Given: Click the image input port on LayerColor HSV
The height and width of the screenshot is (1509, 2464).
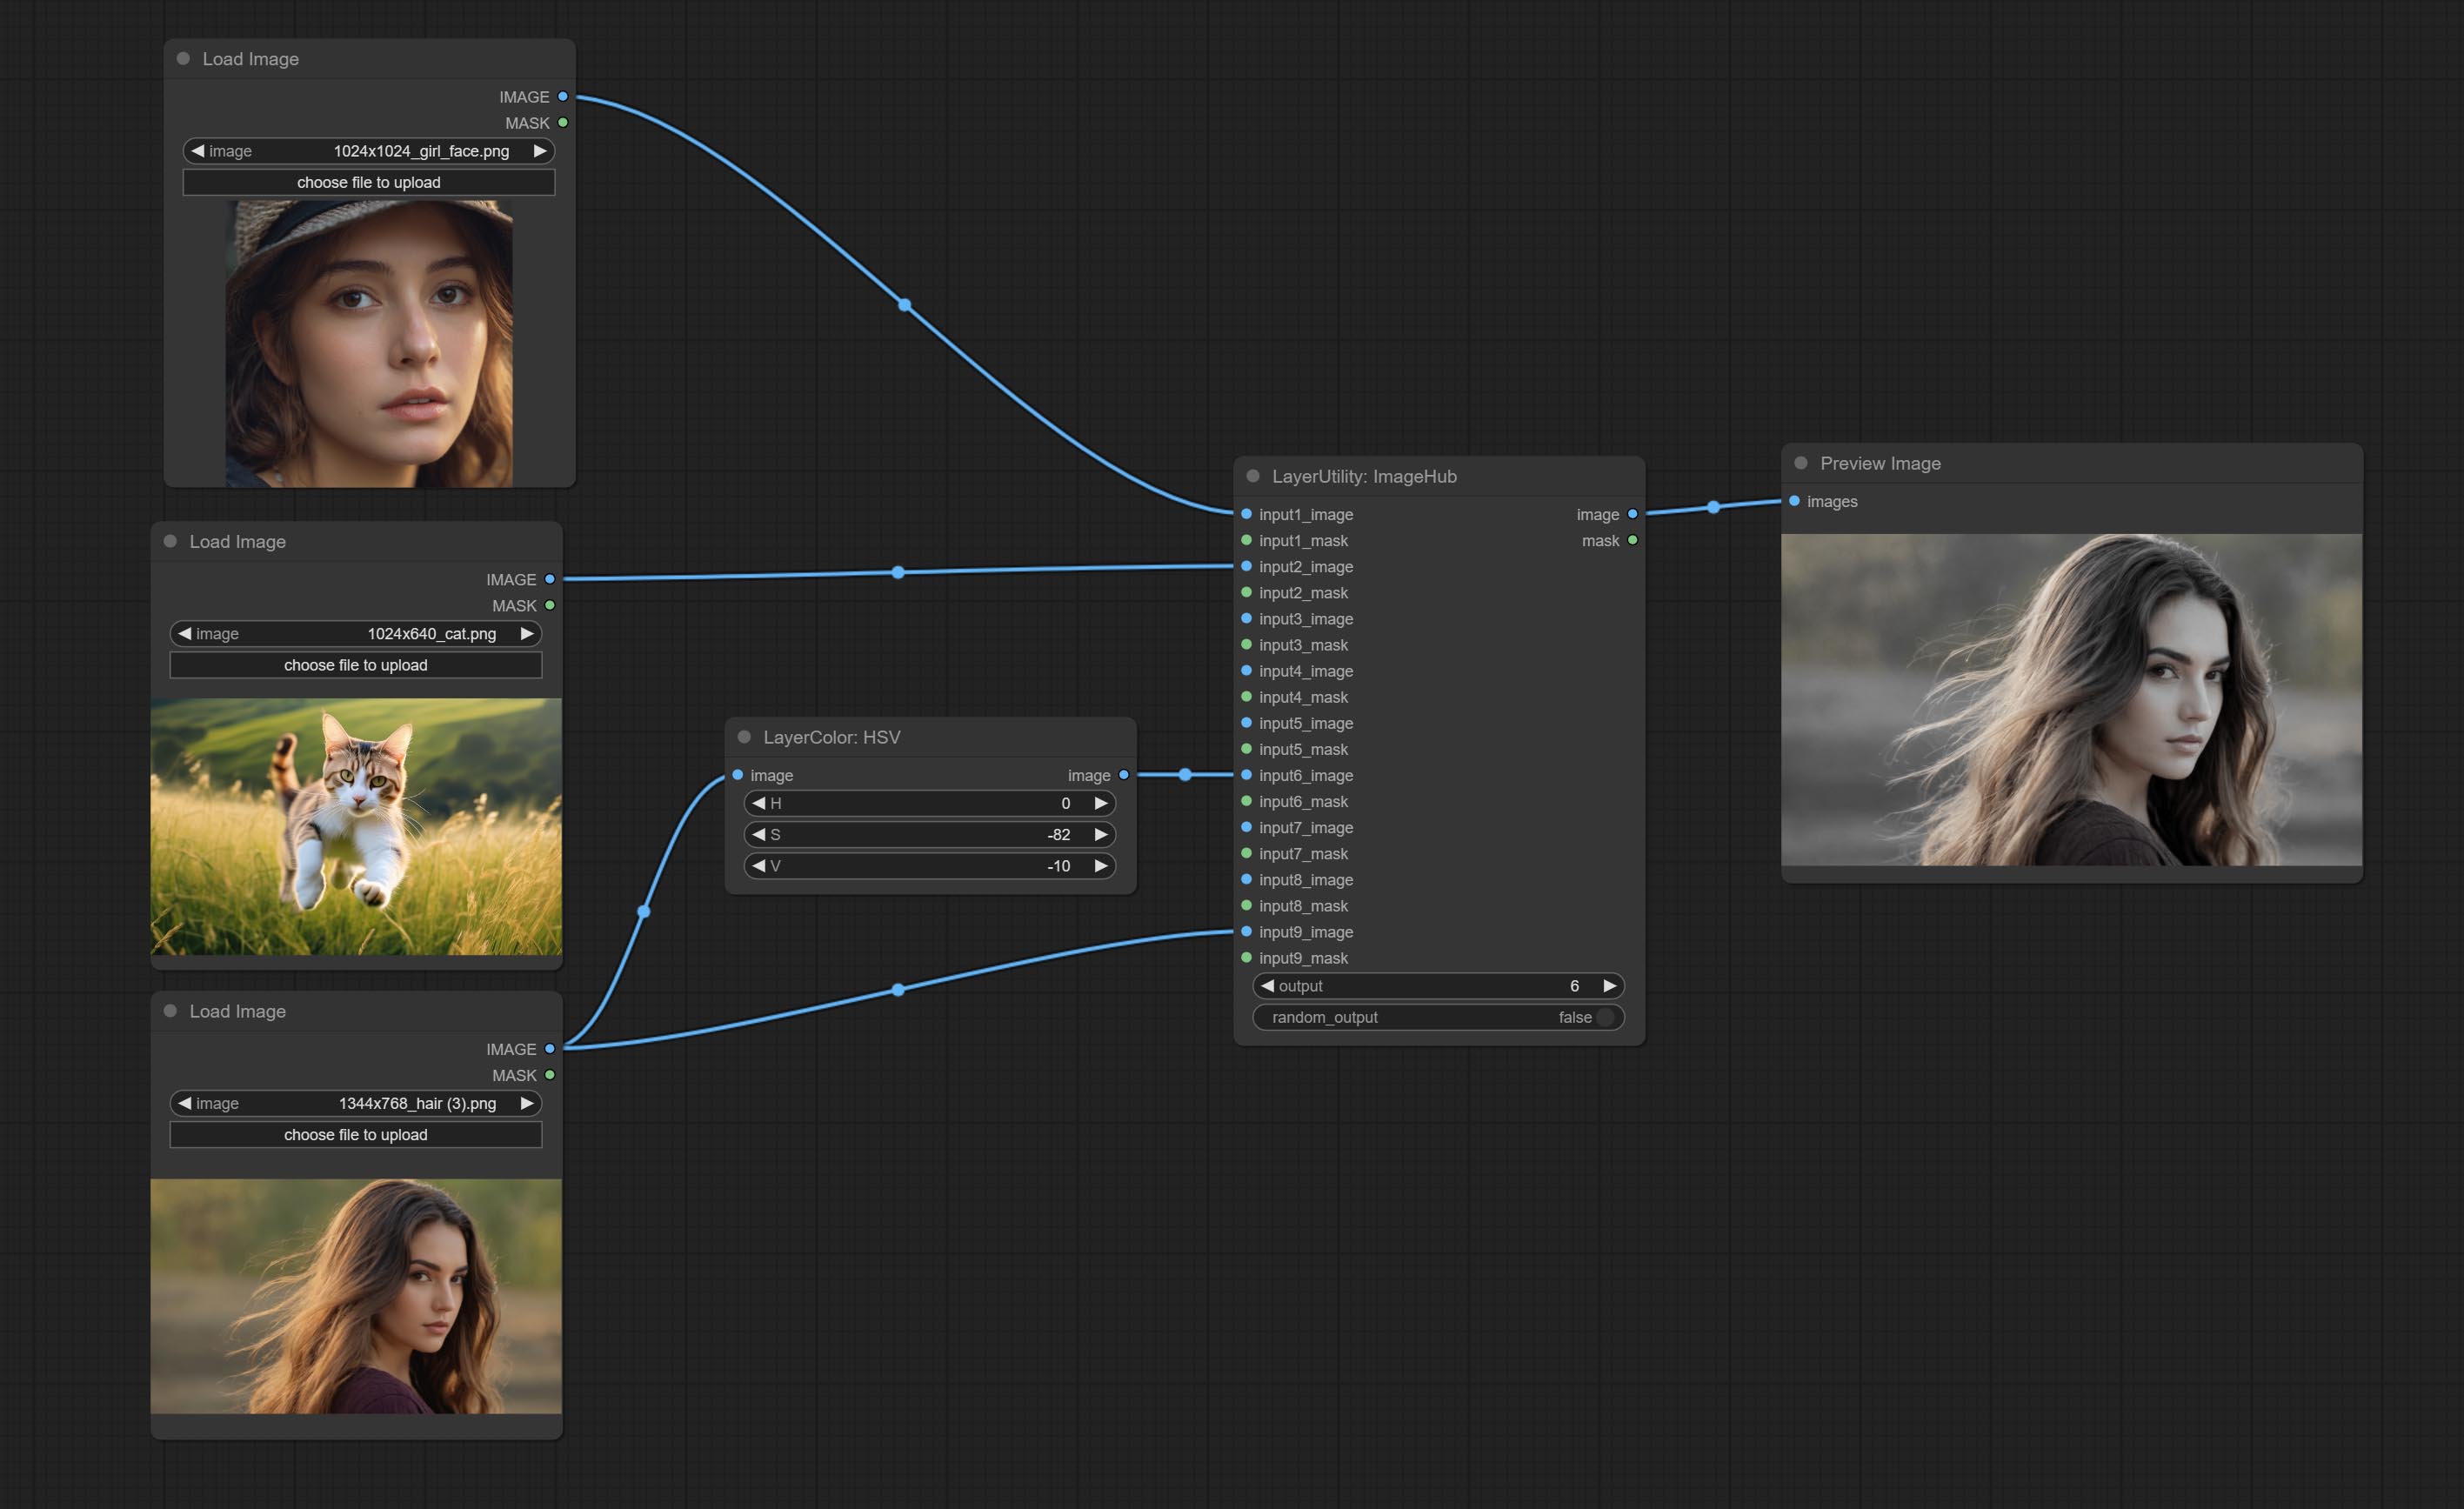Looking at the screenshot, I should click(738, 775).
